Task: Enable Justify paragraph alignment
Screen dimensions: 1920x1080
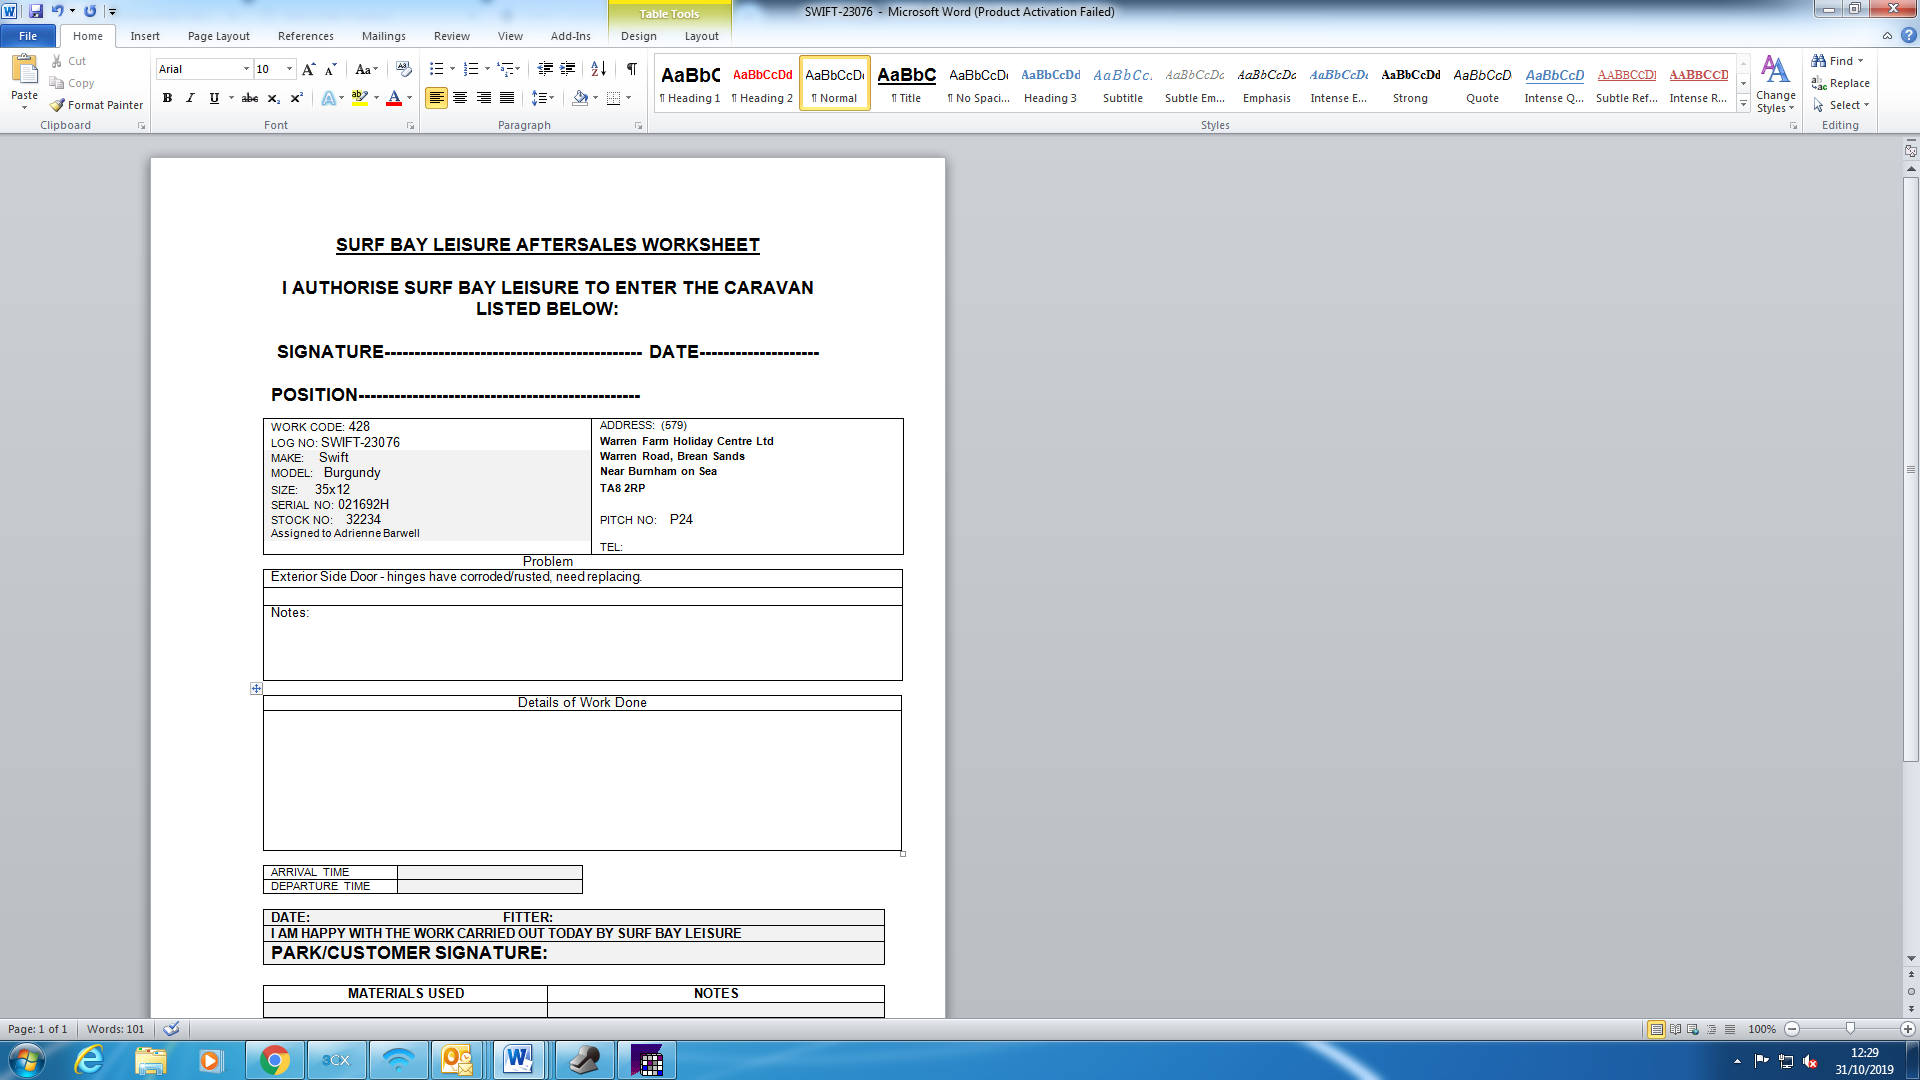Action: [507, 98]
